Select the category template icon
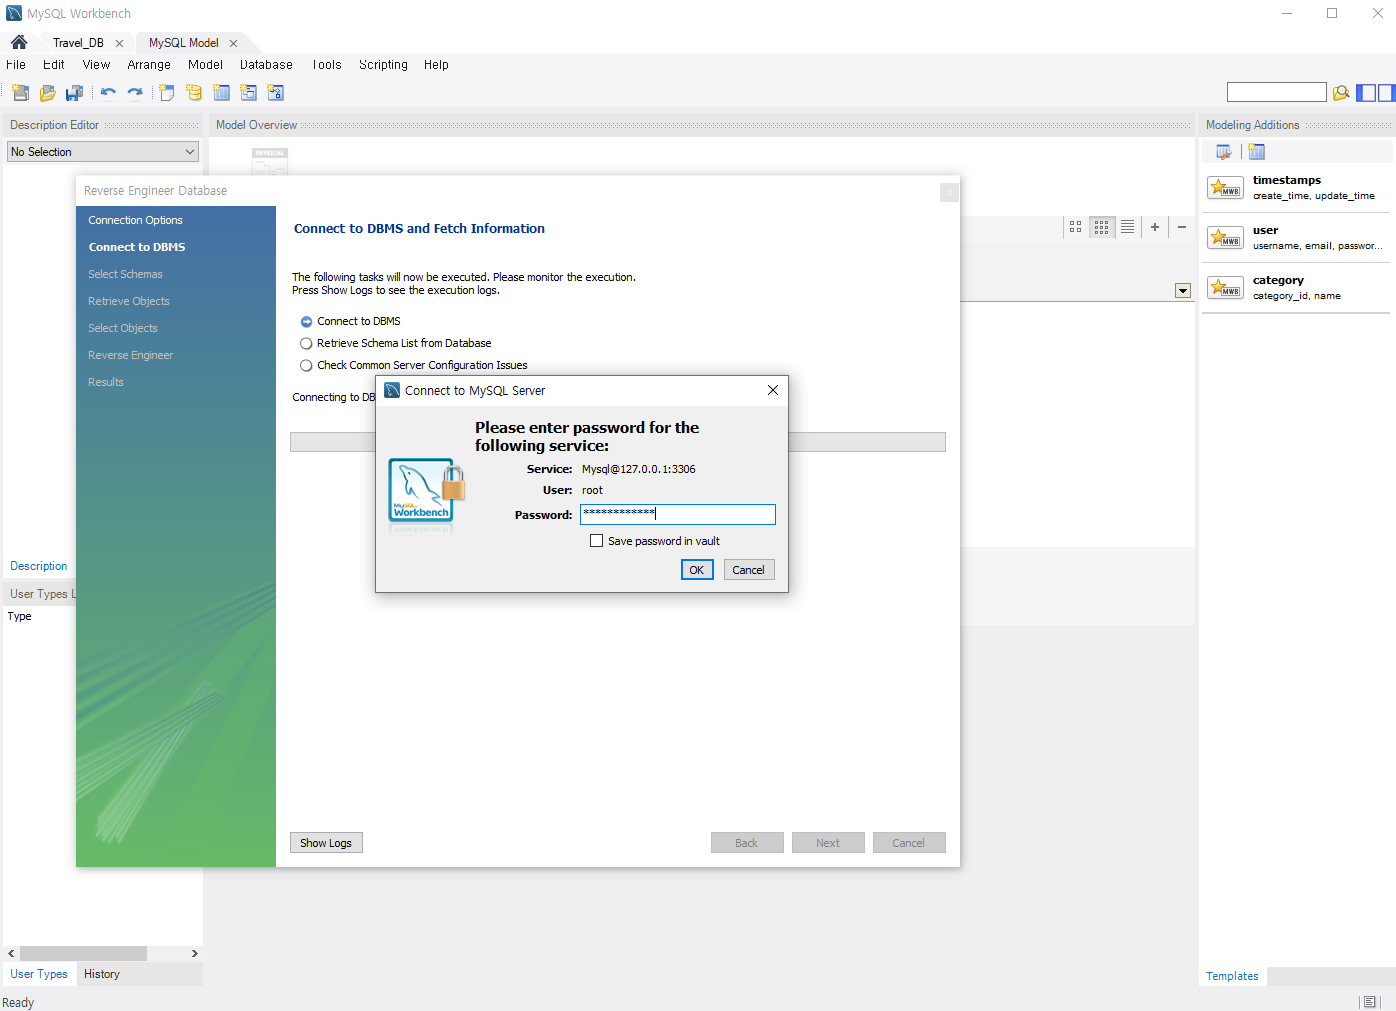This screenshot has height=1011, width=1396. click(x=1225, y=287)
